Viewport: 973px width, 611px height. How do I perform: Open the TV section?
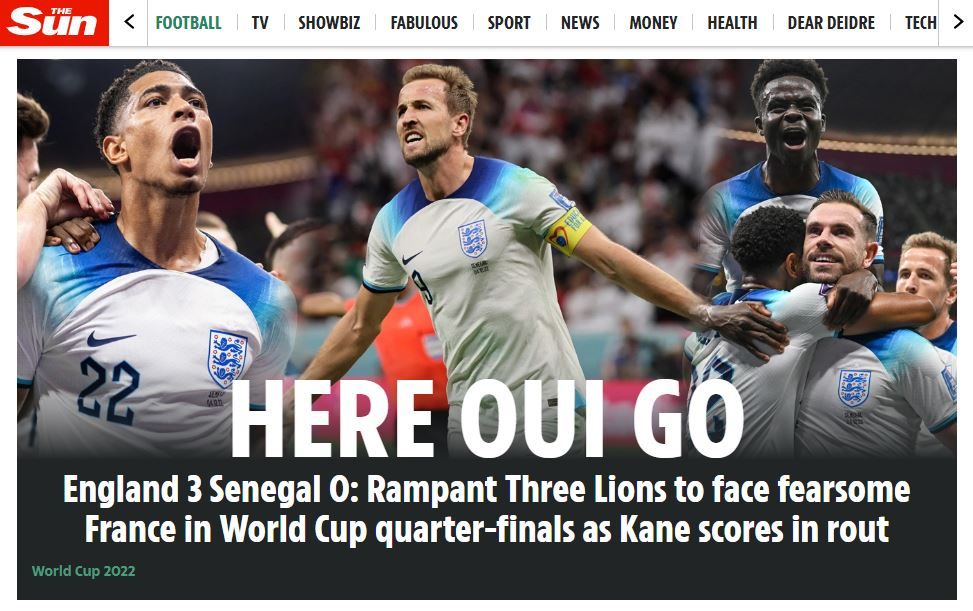260,23
